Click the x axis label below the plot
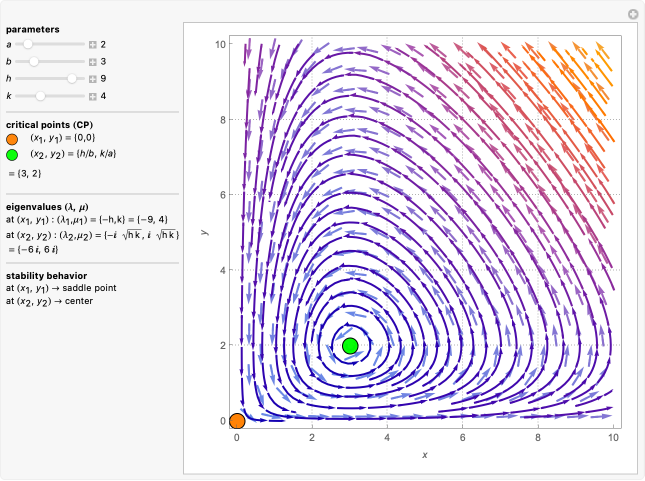This screenshot has width=645, height=481. (x=425, y=456)
